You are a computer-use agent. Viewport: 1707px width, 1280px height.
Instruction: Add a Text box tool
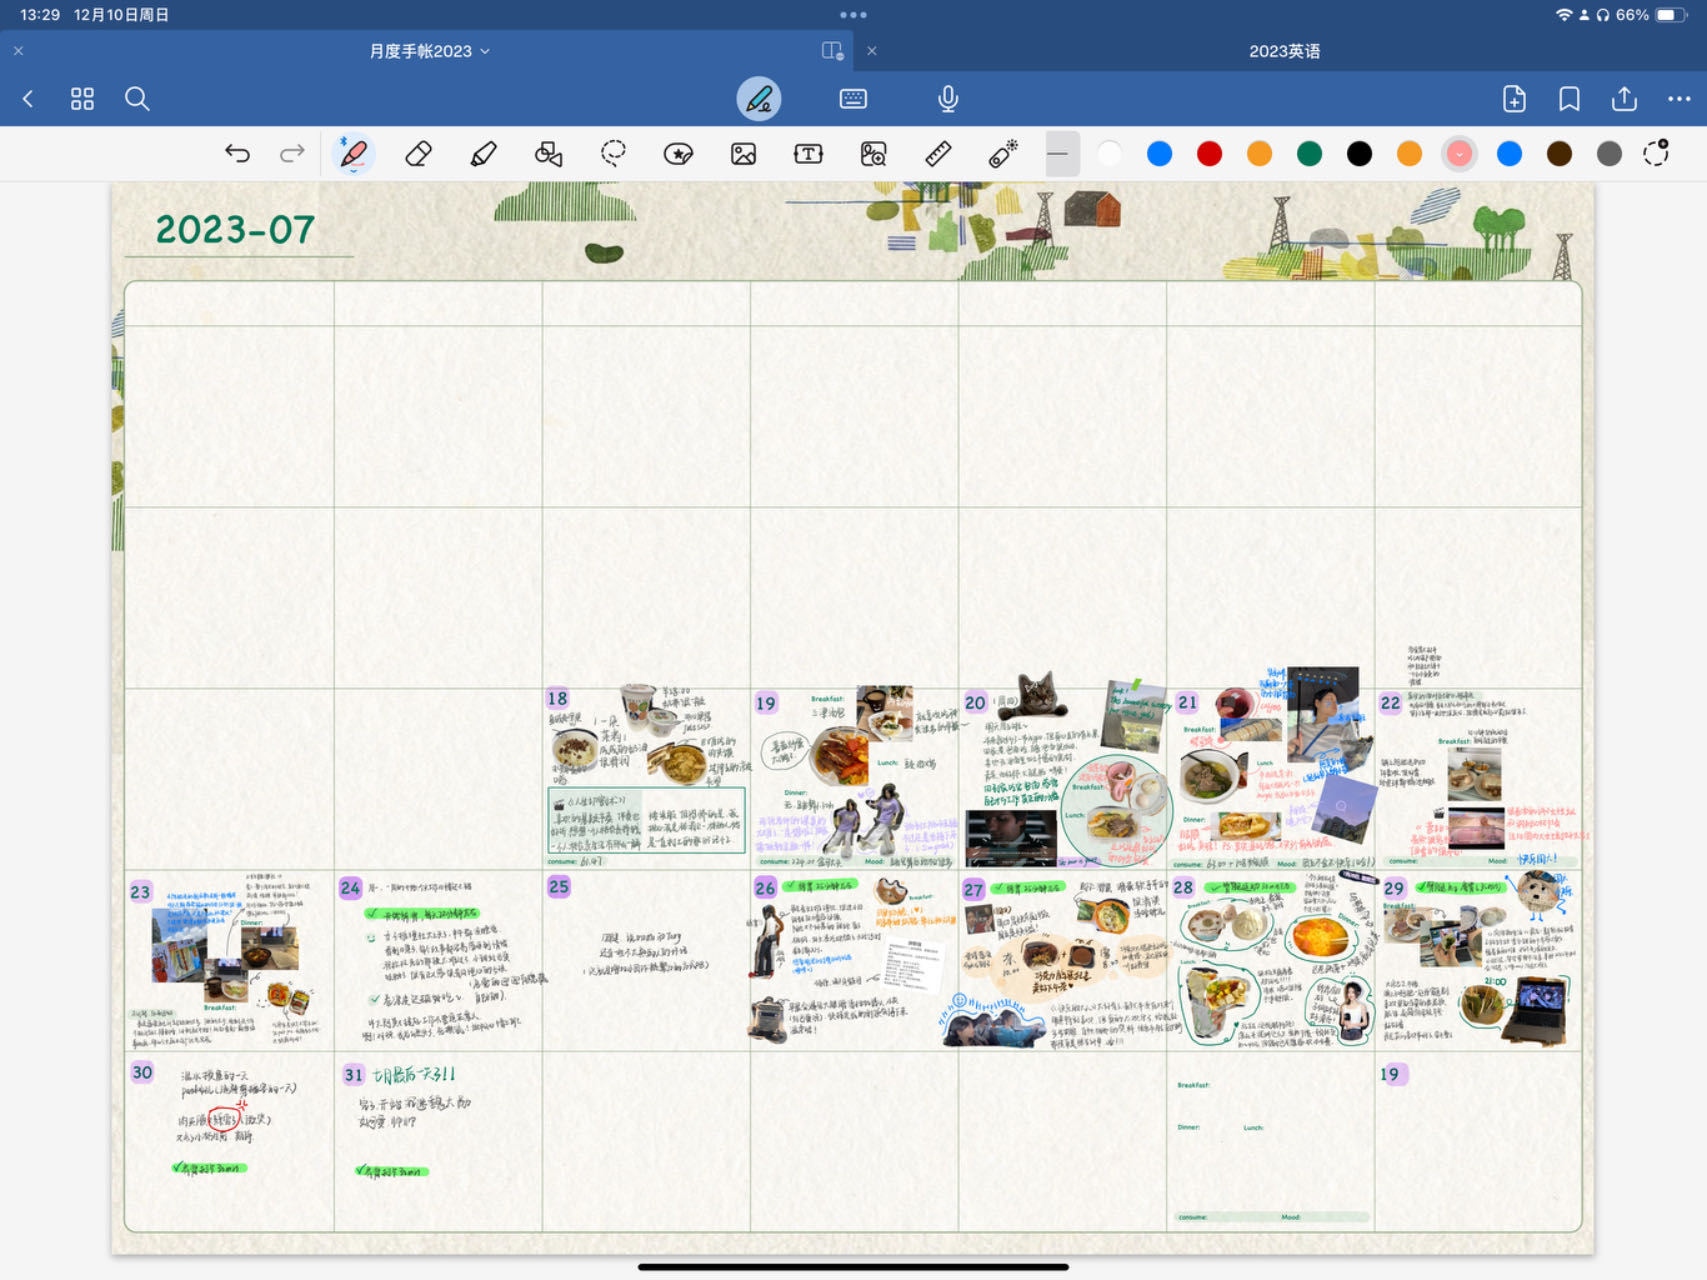(808, 154)
